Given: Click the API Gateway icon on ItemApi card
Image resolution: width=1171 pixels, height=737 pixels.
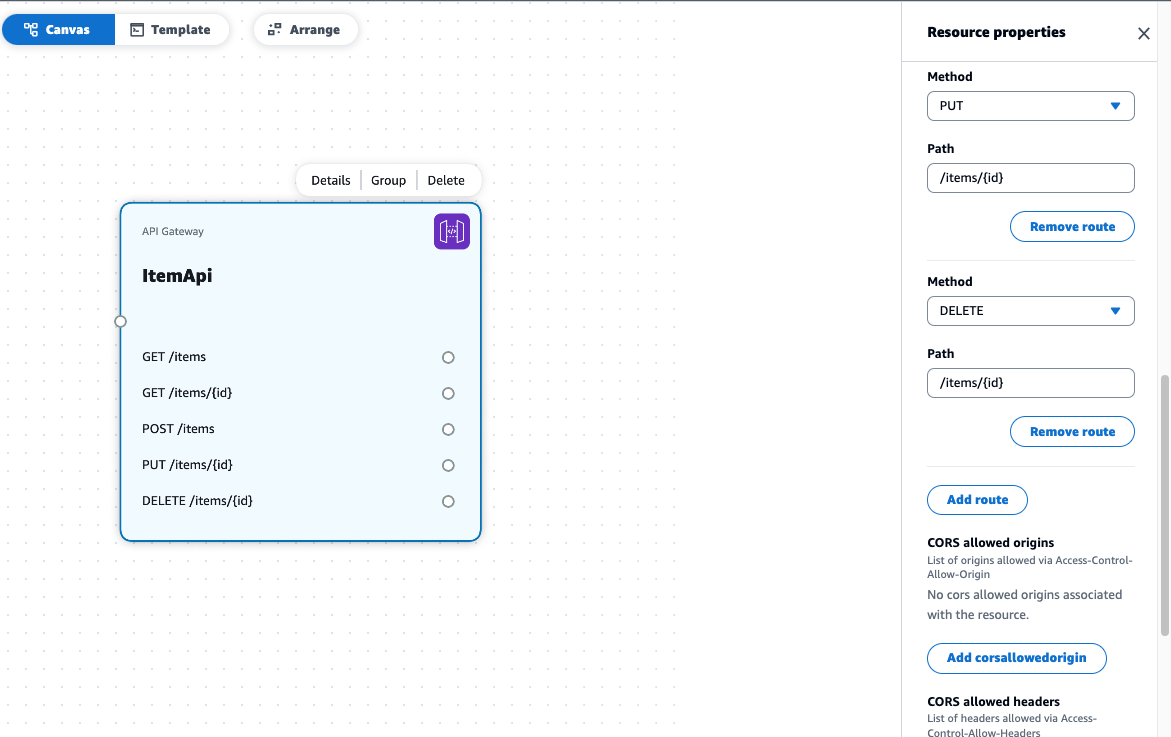Looking at the screenshot, I should [x=451, y=230].
